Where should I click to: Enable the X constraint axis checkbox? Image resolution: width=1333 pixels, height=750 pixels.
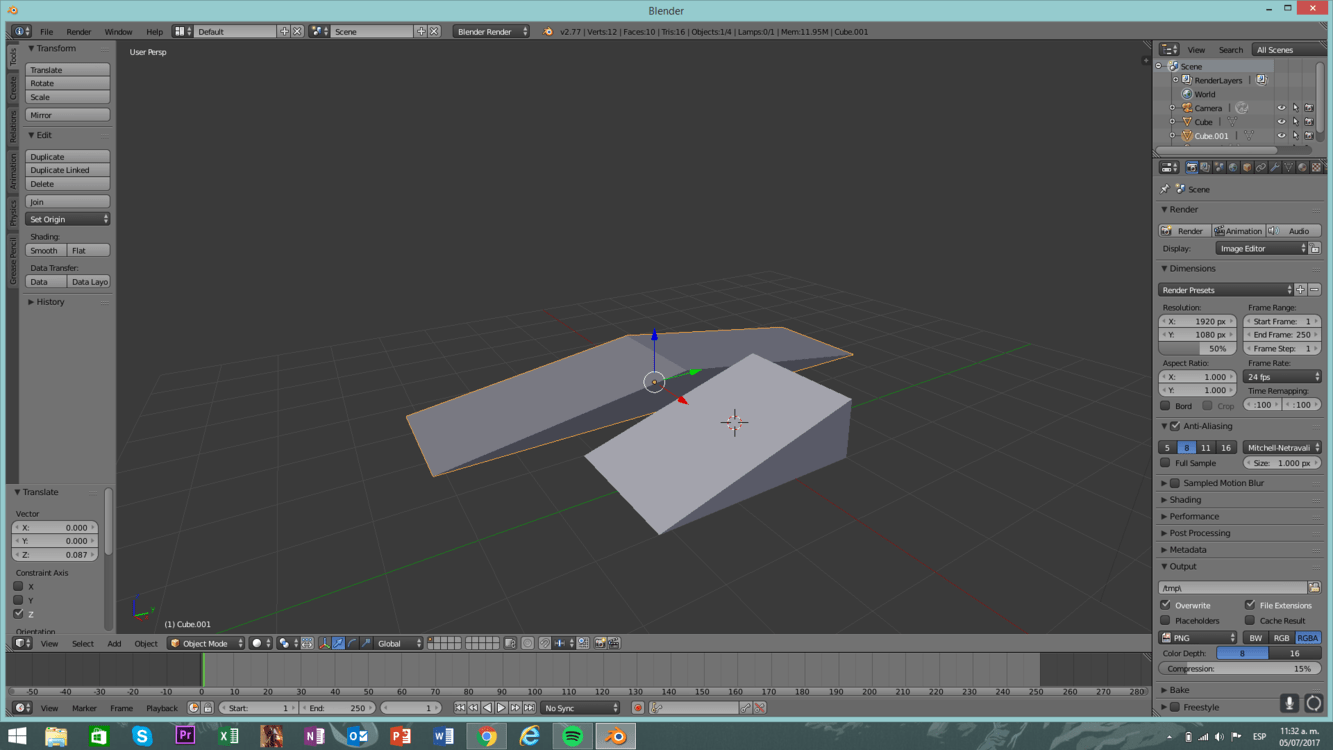[18, 587]
